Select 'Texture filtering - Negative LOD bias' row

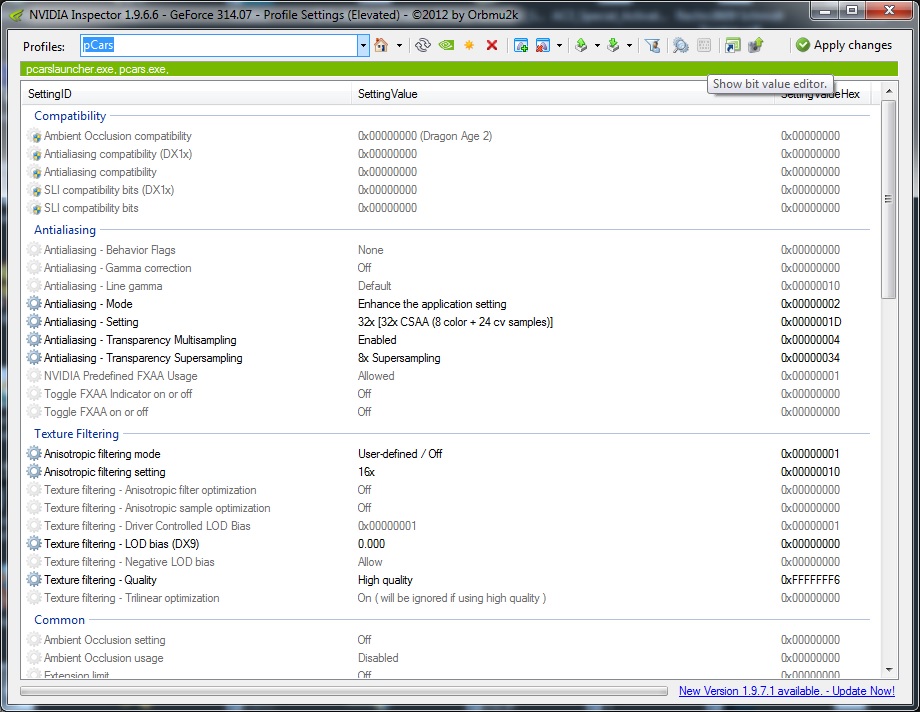click(x=446, y=562)
